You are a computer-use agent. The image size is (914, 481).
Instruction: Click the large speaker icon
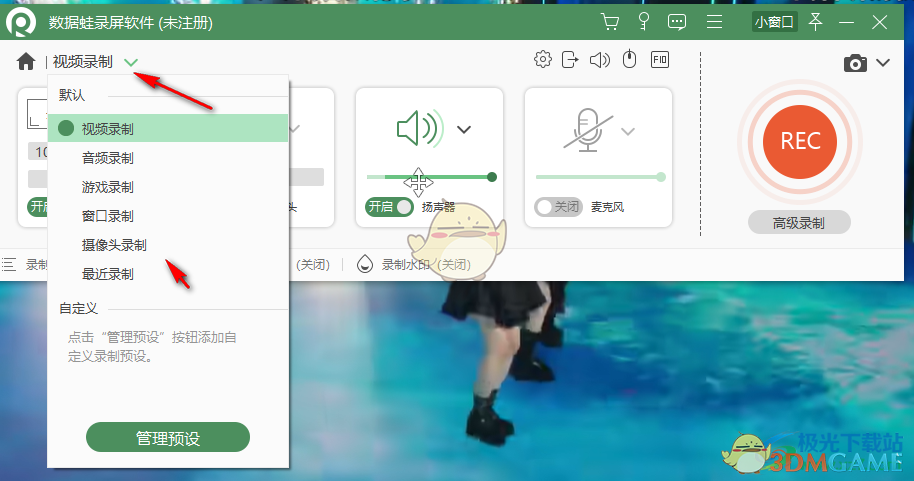[x=420, y=128]
